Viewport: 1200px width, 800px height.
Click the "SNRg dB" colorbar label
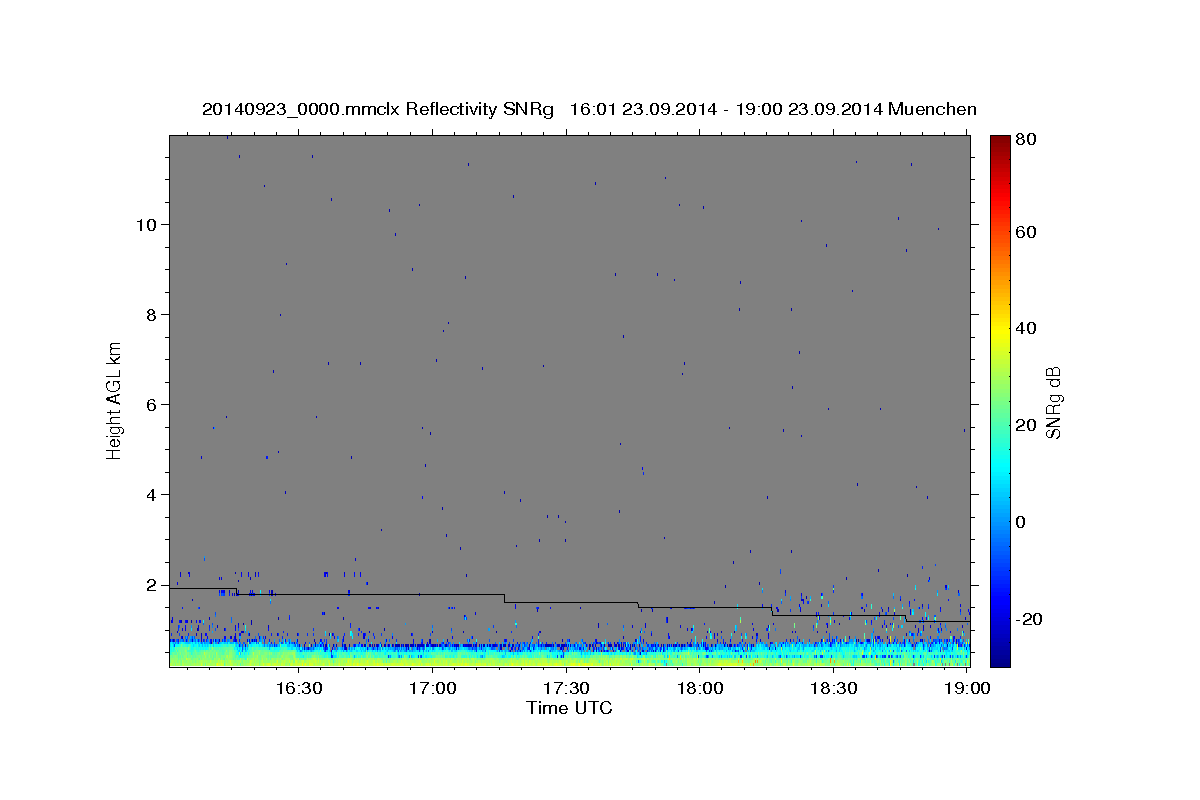tap(1053, 400)
